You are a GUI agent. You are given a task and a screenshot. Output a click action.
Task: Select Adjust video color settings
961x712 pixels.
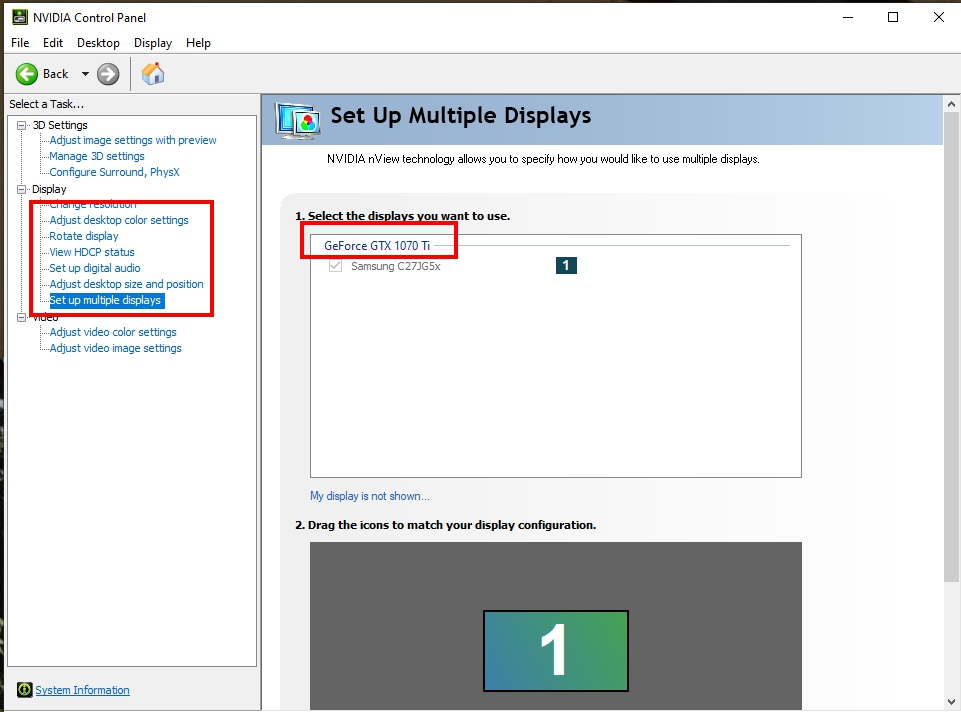(x=113, y=332)
